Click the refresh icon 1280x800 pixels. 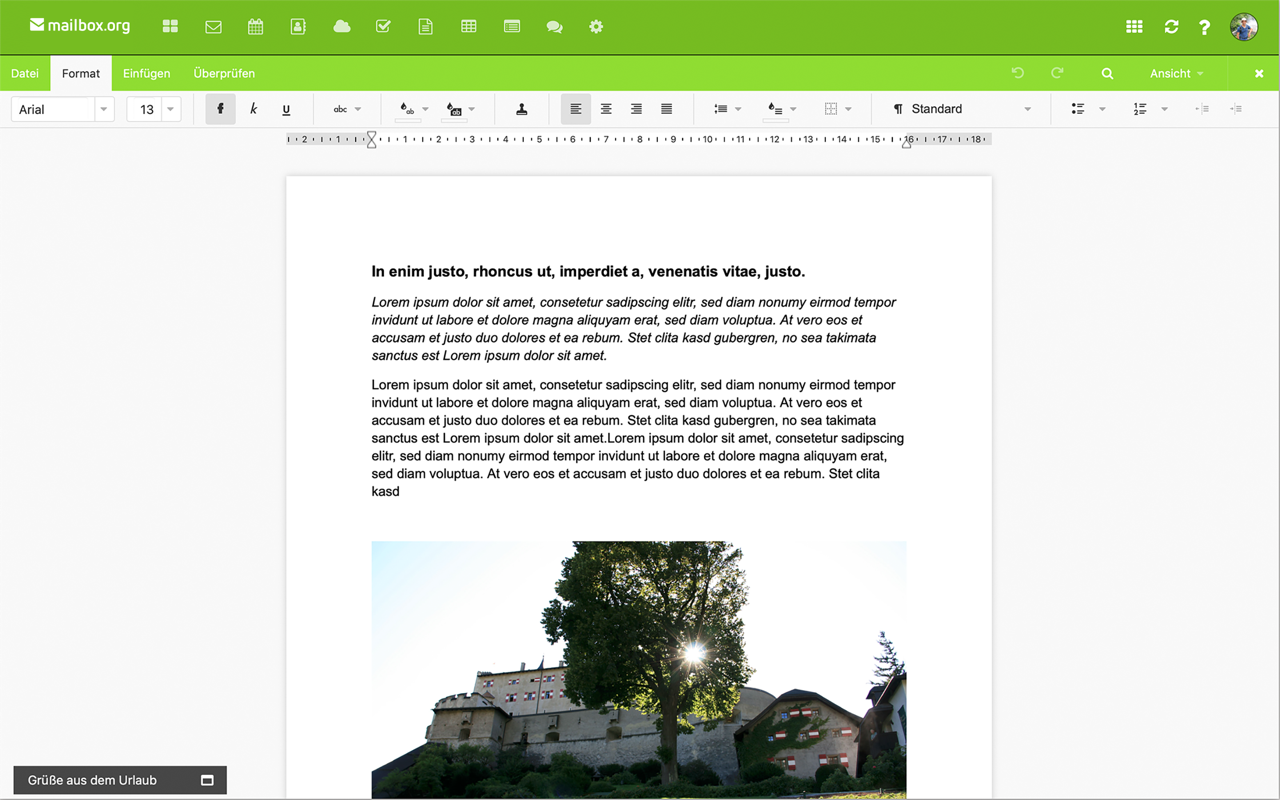tap(1171, 27)
